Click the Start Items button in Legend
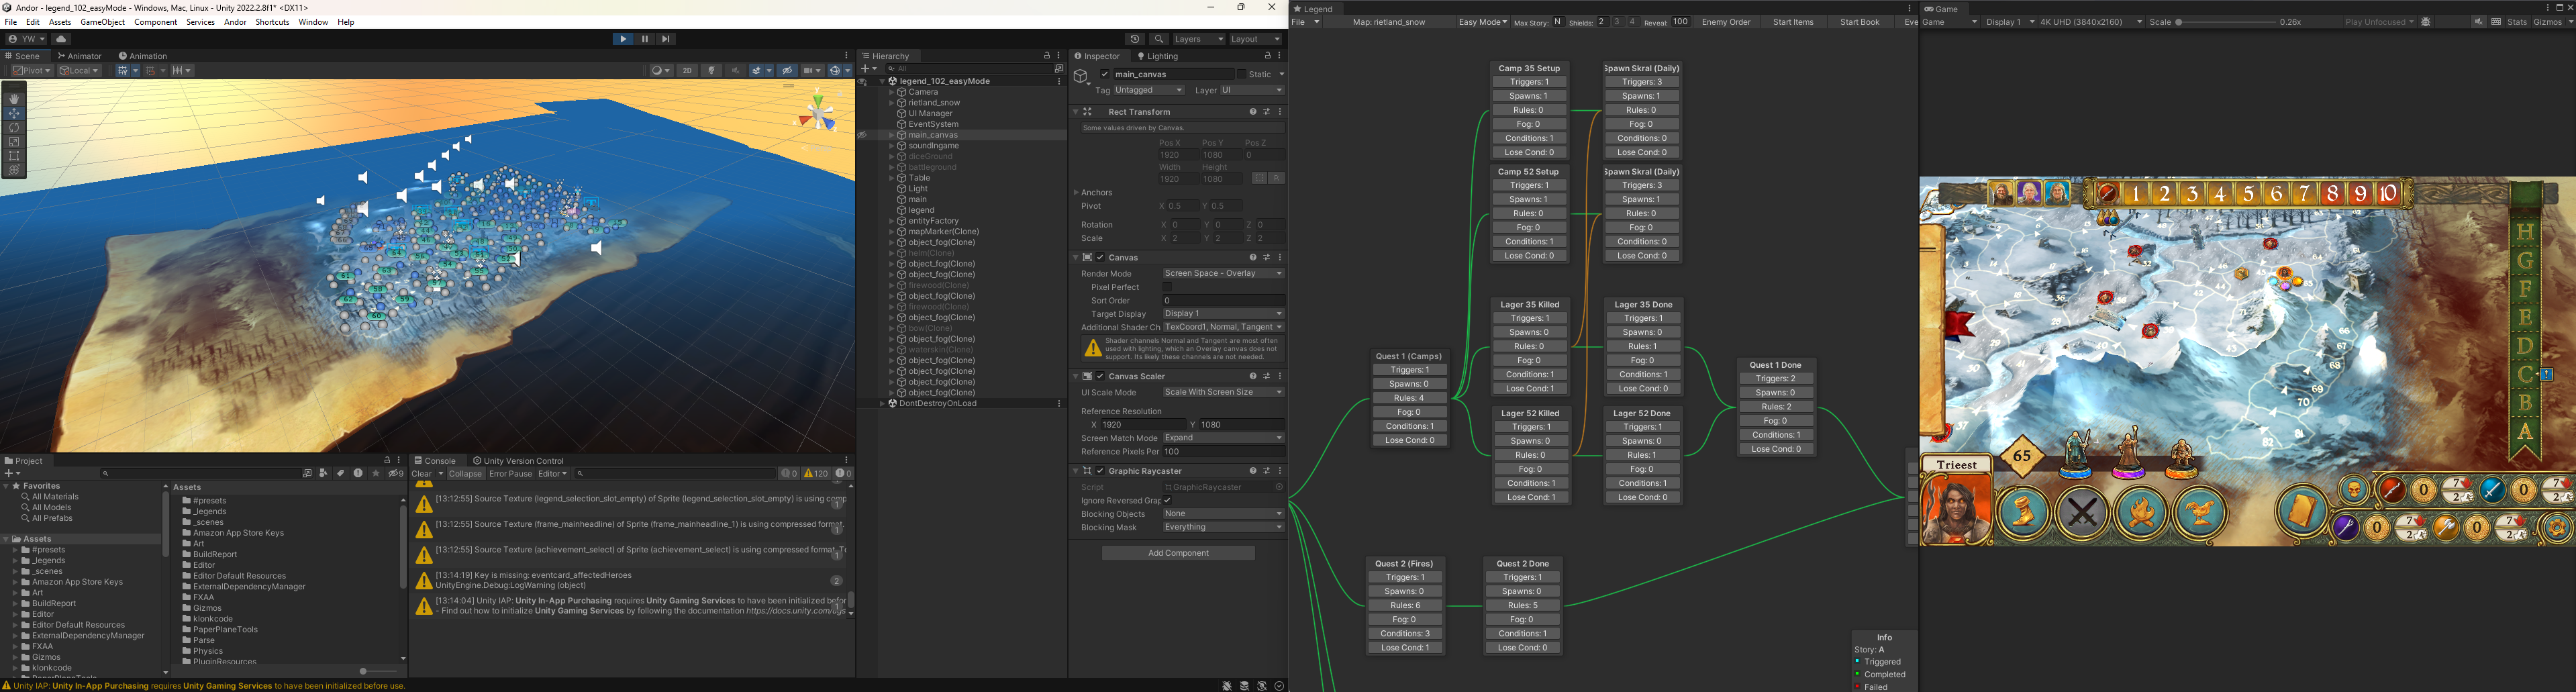2576x692 pixels. tap(1793, 22)
